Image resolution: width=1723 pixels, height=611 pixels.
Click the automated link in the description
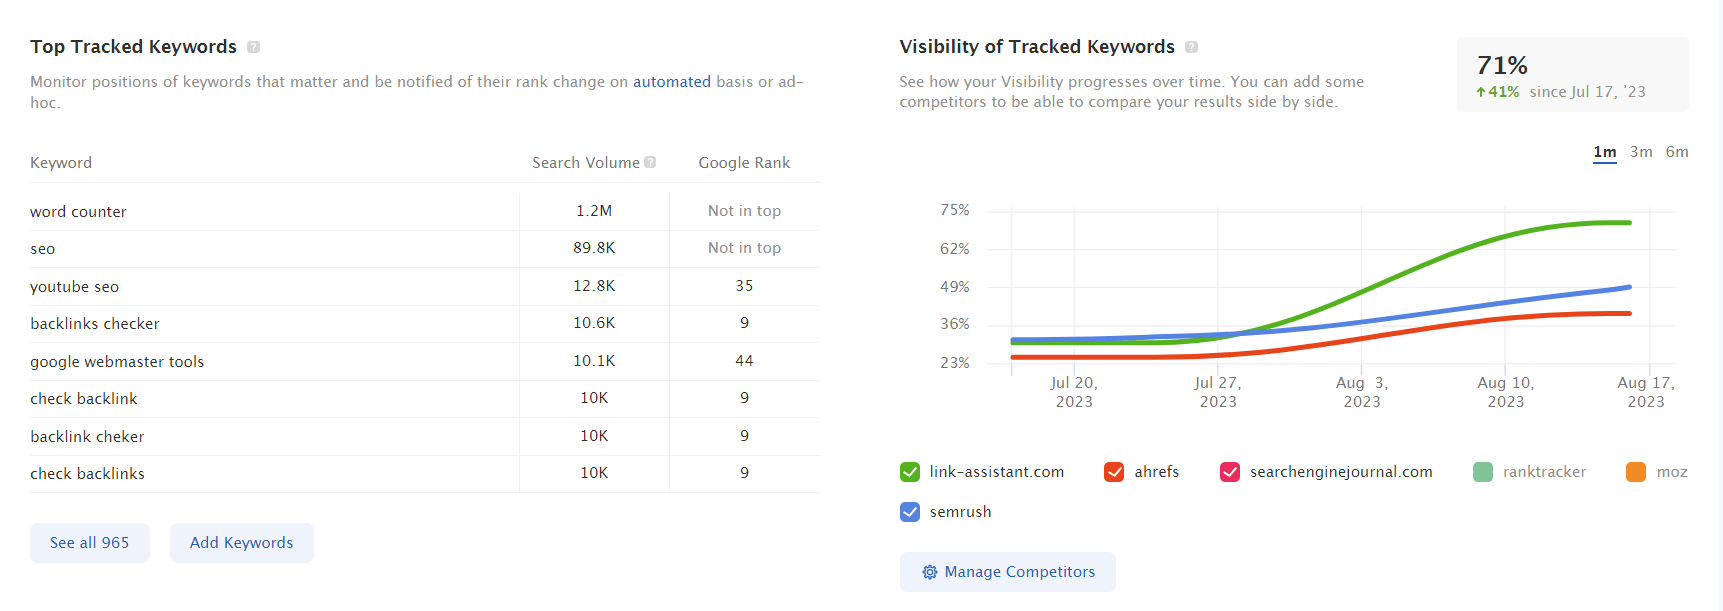pyautogui.click(x=672, y=81)
